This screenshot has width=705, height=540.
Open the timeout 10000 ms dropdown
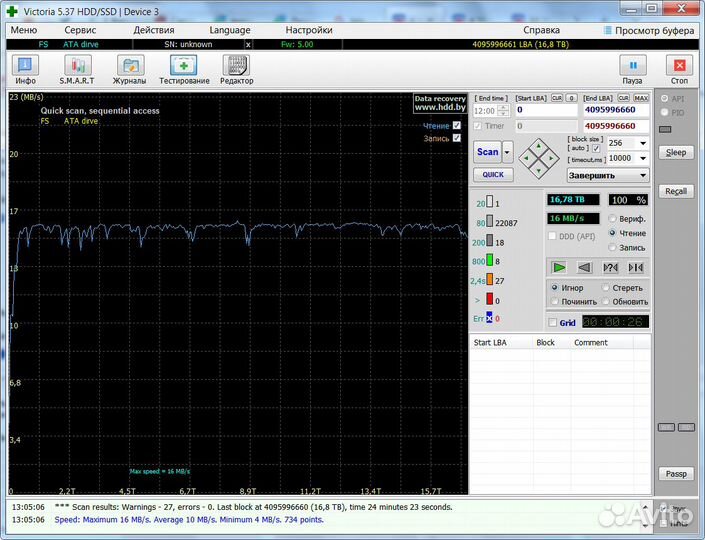(642, 158)
